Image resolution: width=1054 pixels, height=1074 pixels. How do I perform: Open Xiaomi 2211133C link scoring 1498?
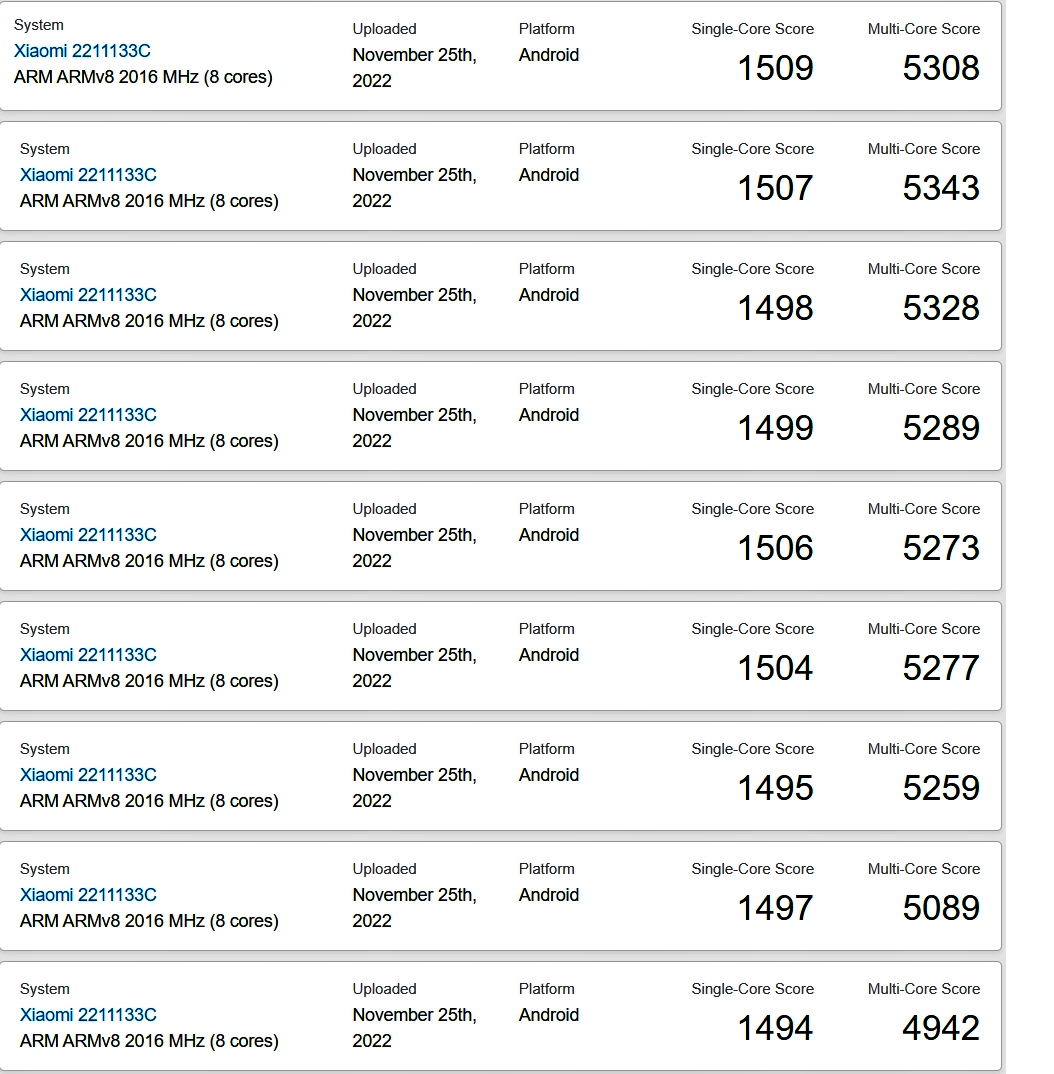(88, 295)
